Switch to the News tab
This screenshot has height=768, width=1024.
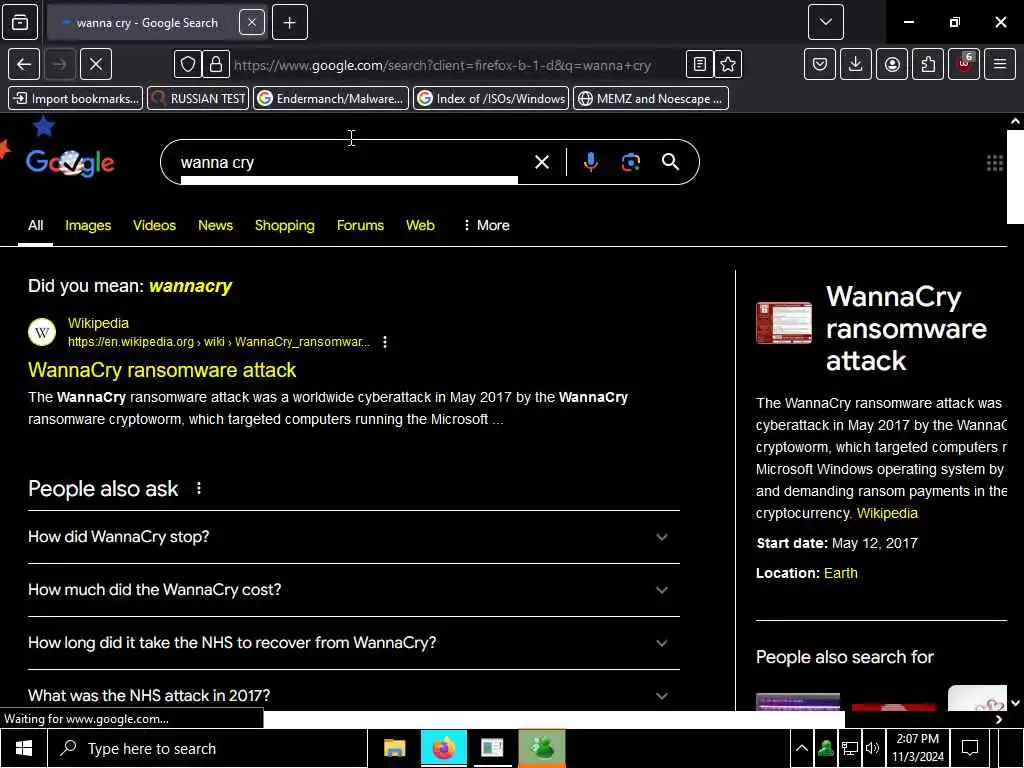point(216,225)
